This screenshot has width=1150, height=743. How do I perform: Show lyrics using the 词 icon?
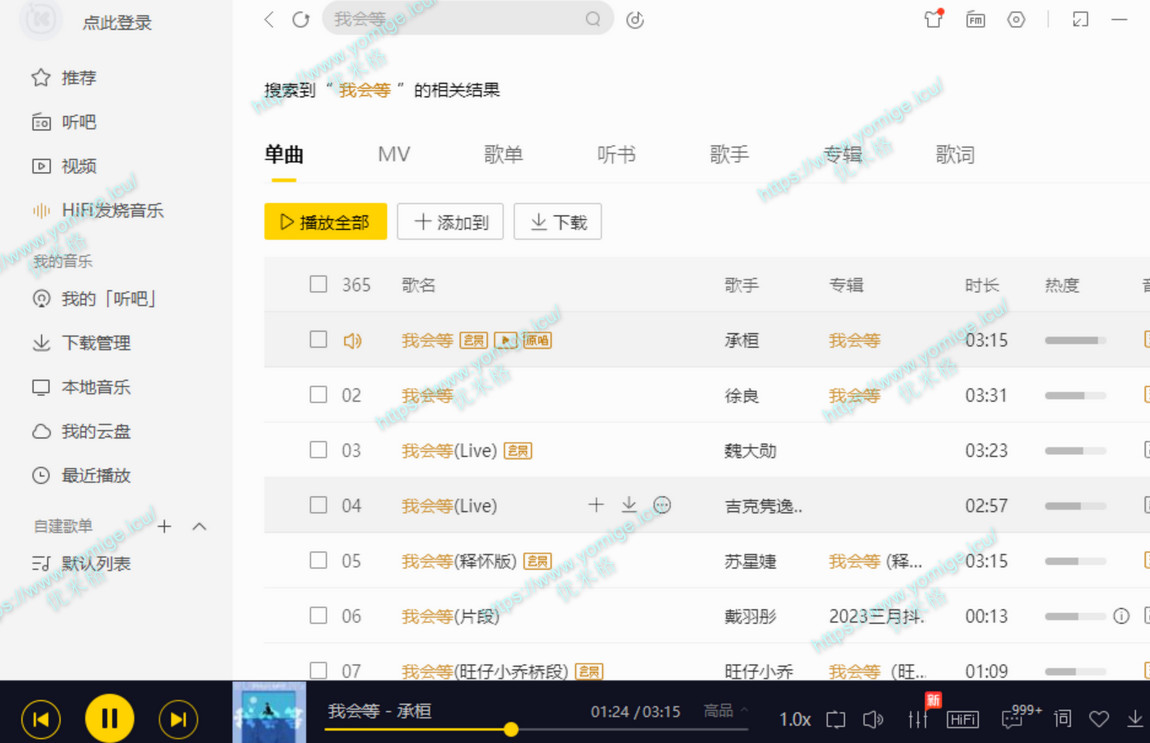[x=1063, y=718]
